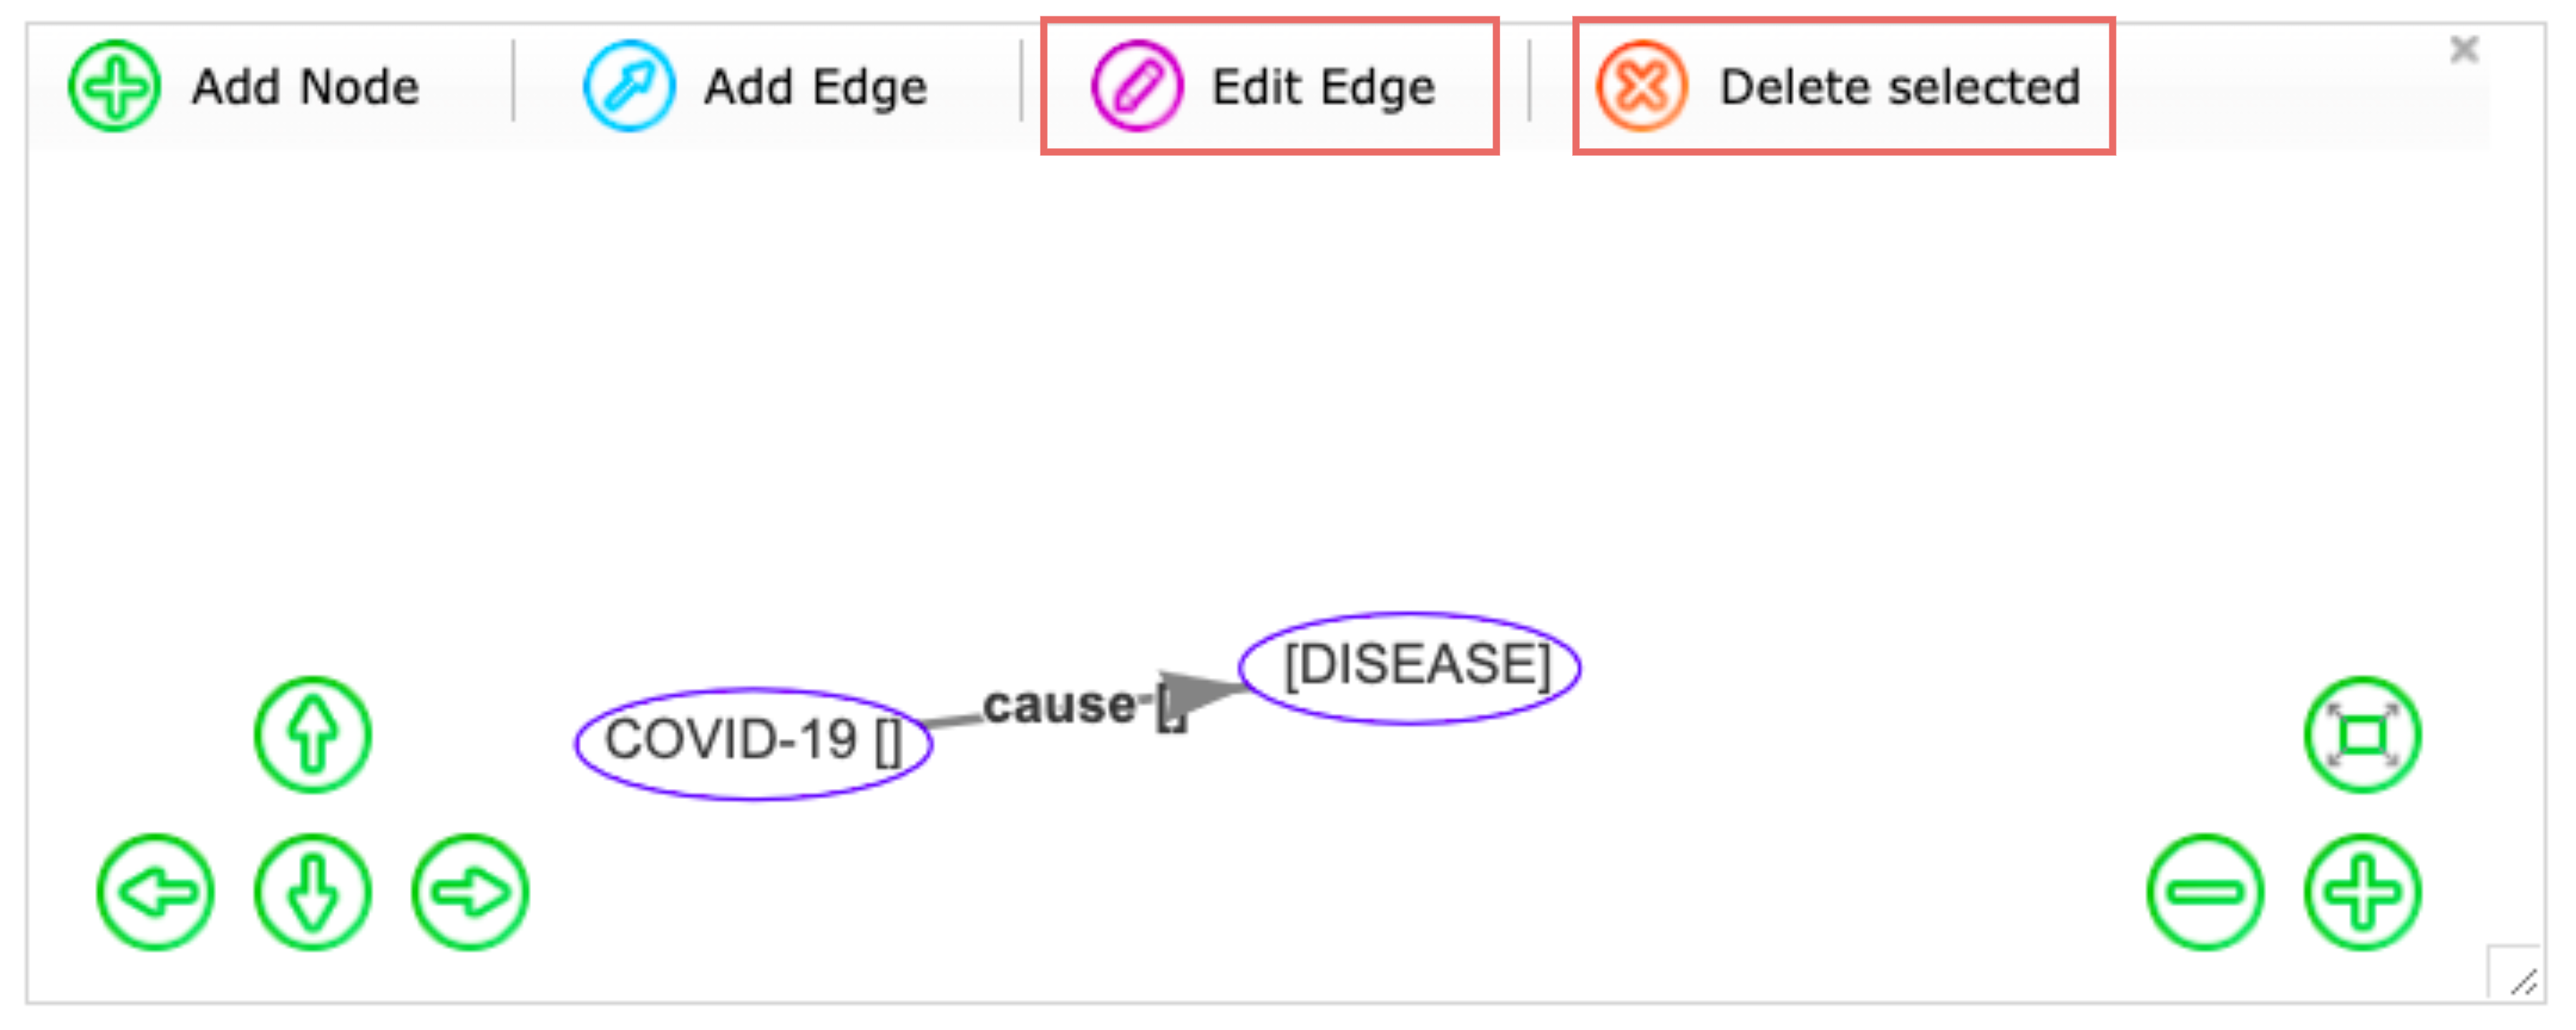Viewport: 2576px width, 1030px height.
Task: Click the orange Delete selected X icon
Action: (x=1642, y=86)
